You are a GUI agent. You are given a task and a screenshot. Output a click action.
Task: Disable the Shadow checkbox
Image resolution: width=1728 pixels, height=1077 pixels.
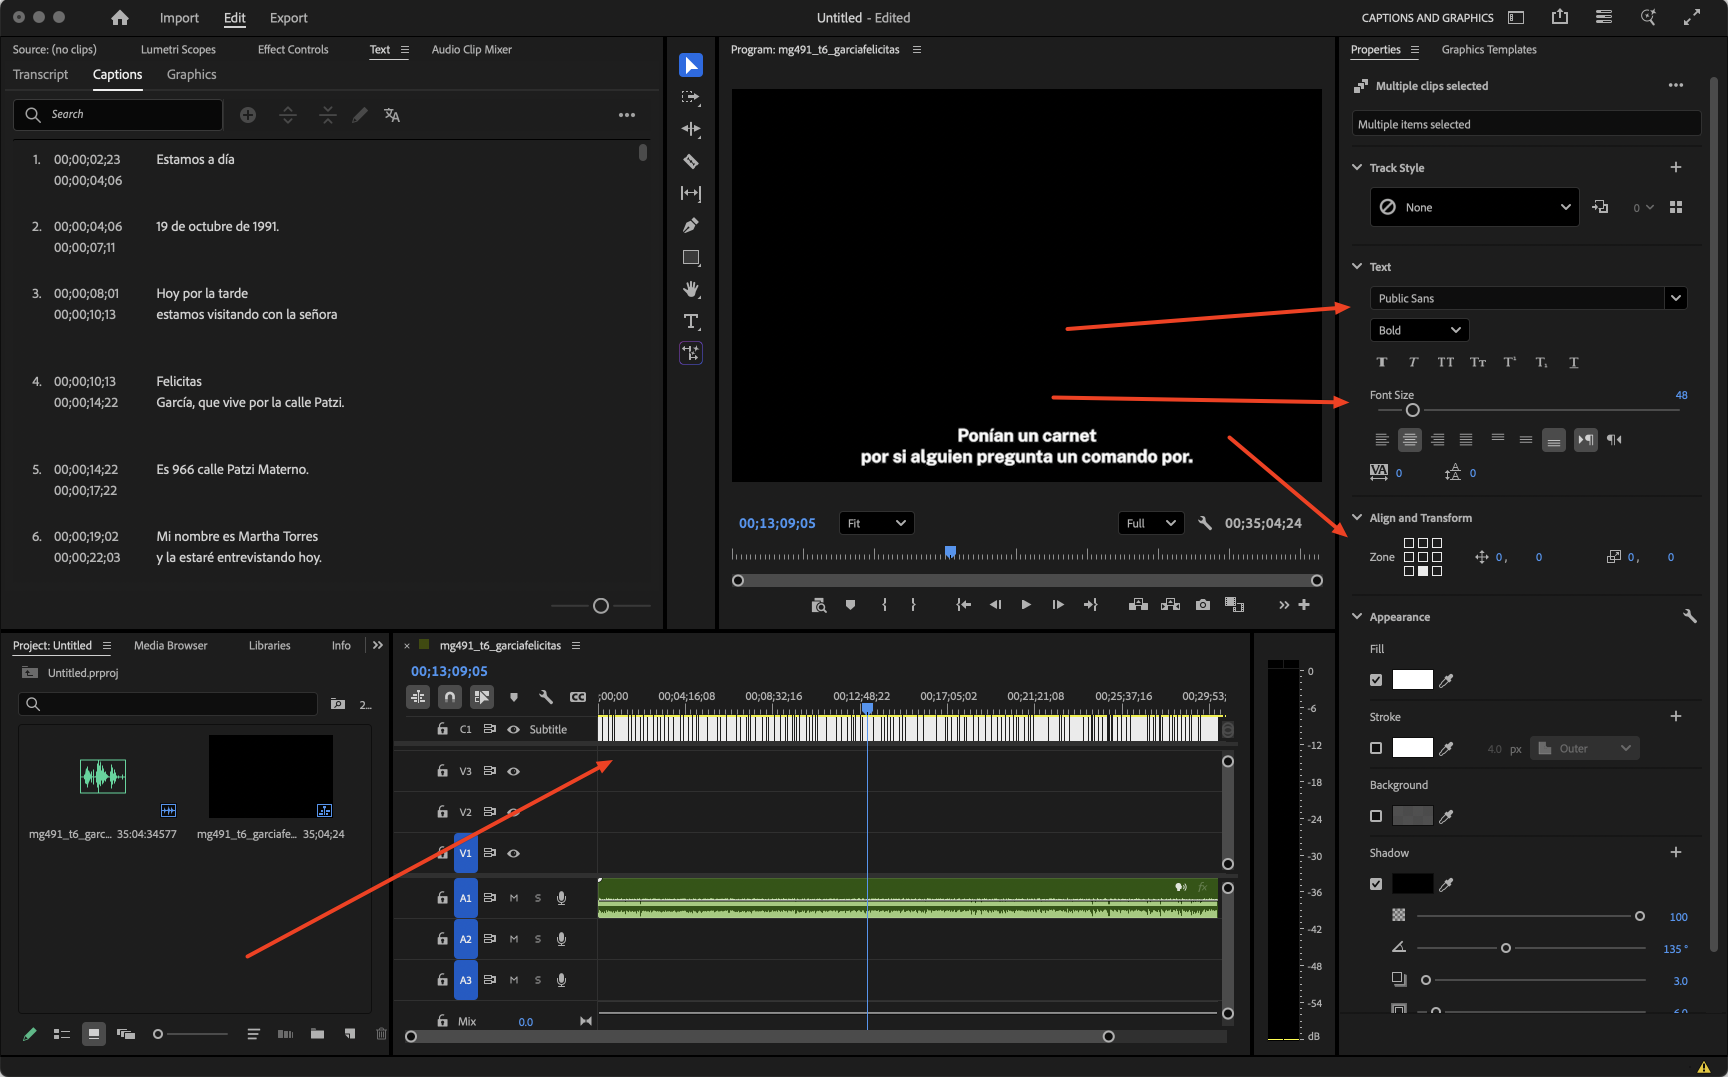click(1376, 884)
